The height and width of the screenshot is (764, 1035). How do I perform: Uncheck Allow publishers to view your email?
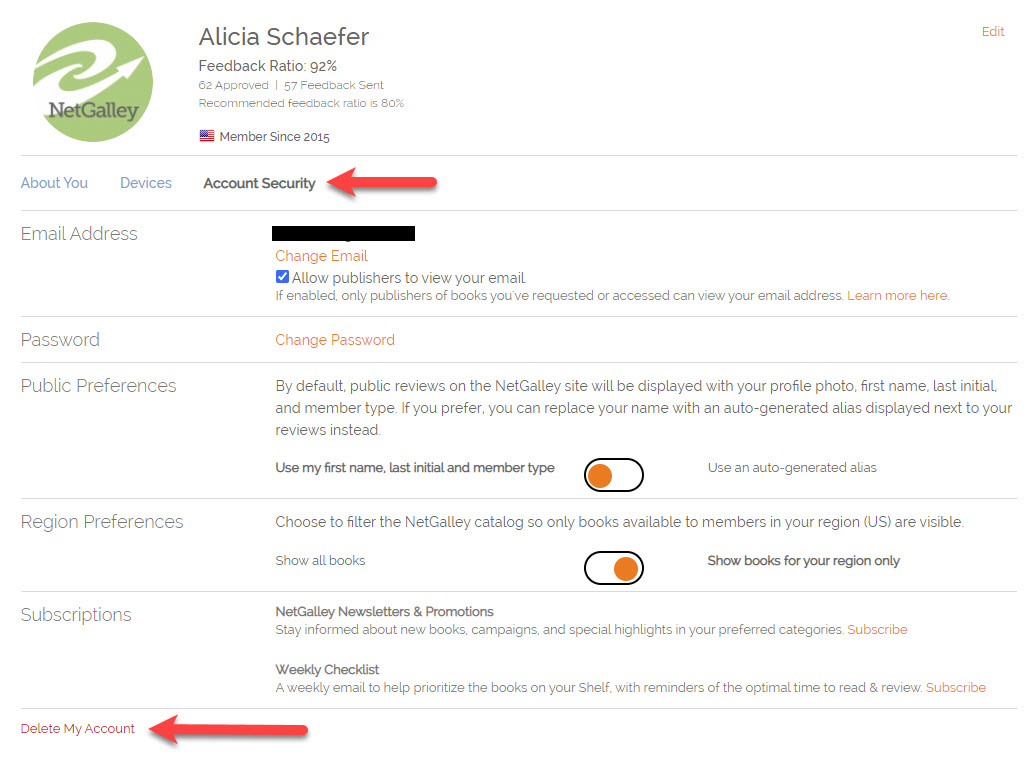click(283, 277)
